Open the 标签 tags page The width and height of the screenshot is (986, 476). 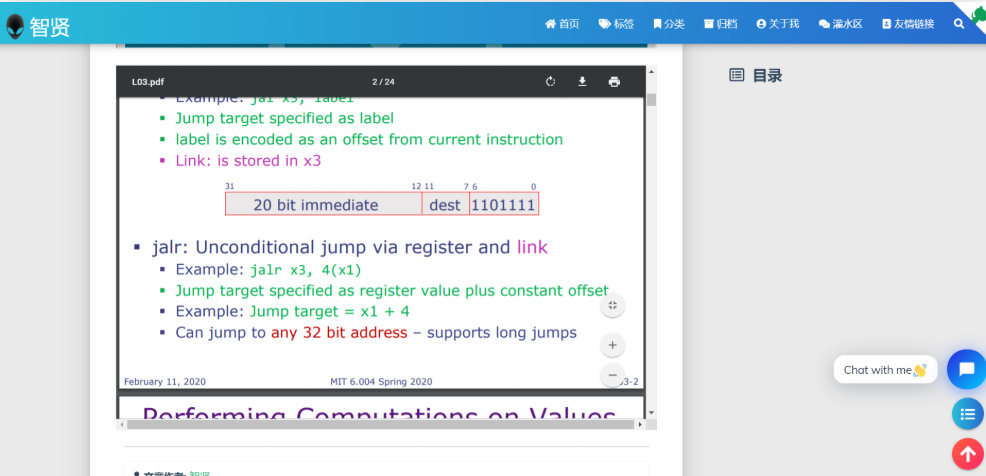click(616, 23)
